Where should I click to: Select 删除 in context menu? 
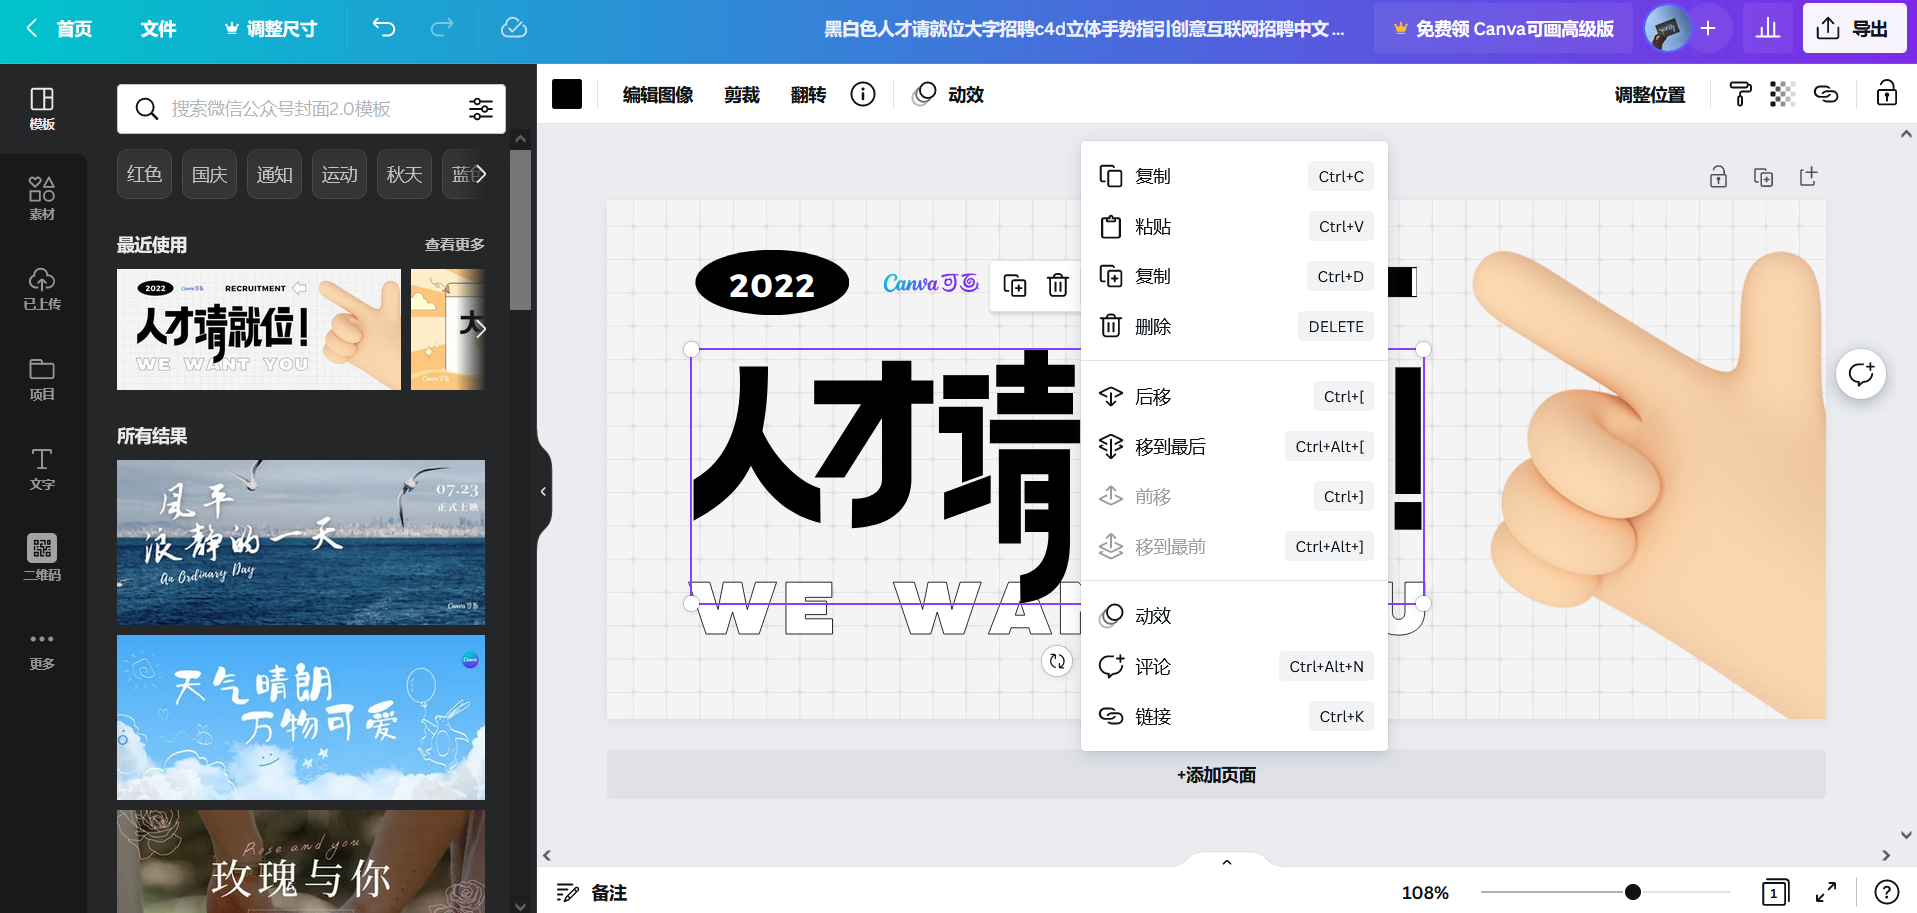point(1234,326)
